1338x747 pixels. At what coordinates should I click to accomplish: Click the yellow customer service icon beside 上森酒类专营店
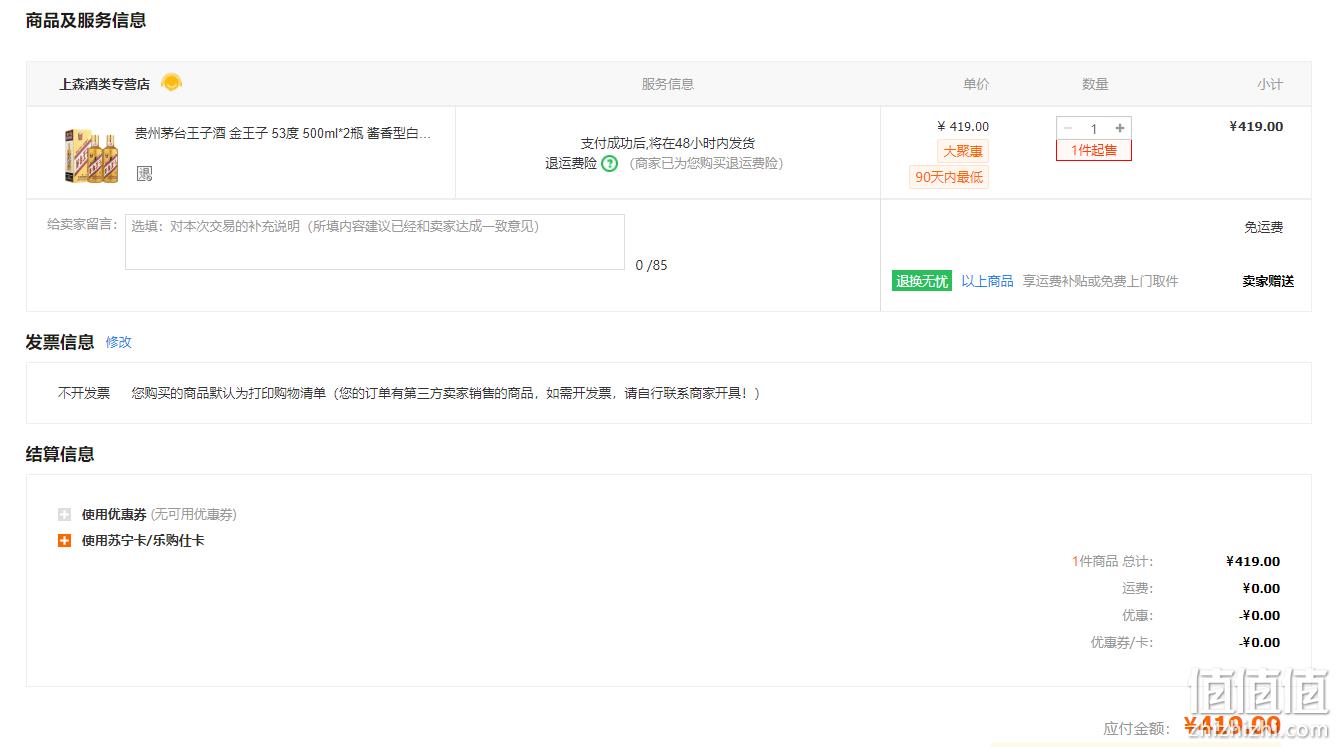172,83
